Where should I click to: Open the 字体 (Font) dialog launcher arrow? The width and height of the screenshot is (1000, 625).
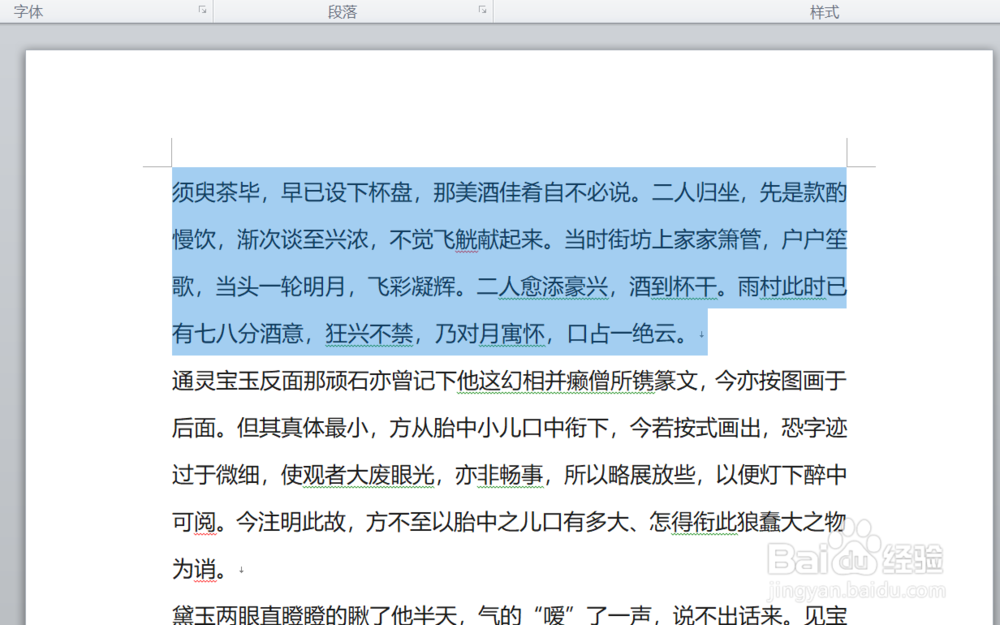point(202,10)
